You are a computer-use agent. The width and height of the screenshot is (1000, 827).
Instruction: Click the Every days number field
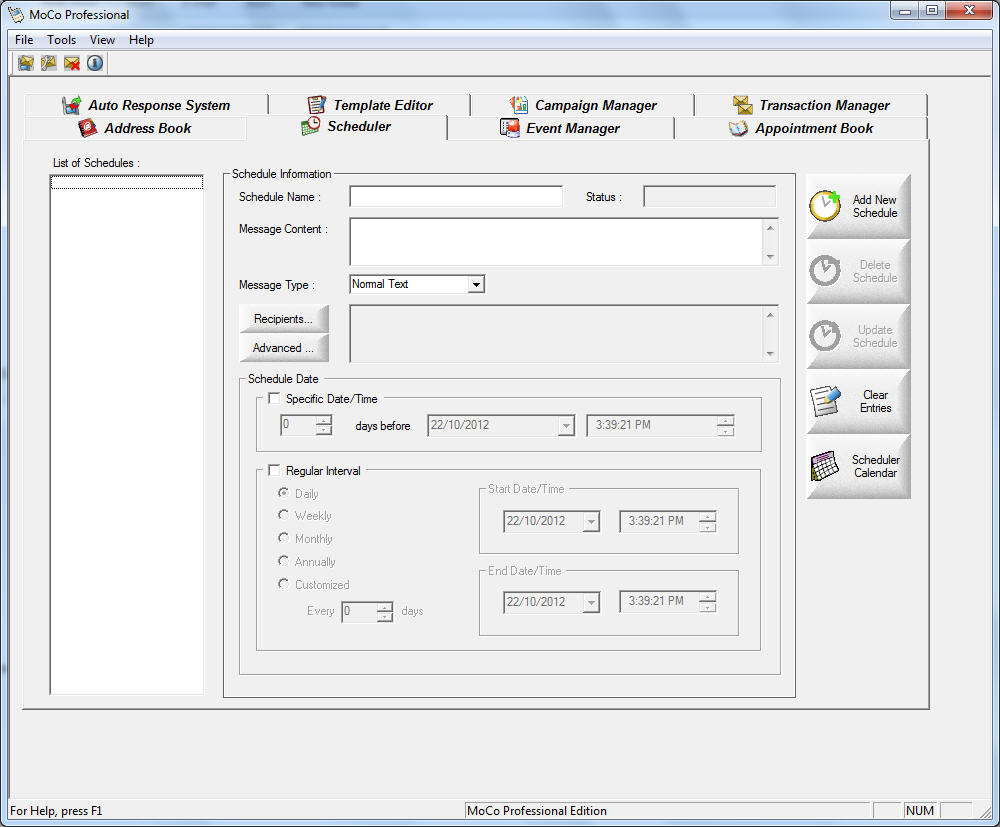[x=359, y=611]
